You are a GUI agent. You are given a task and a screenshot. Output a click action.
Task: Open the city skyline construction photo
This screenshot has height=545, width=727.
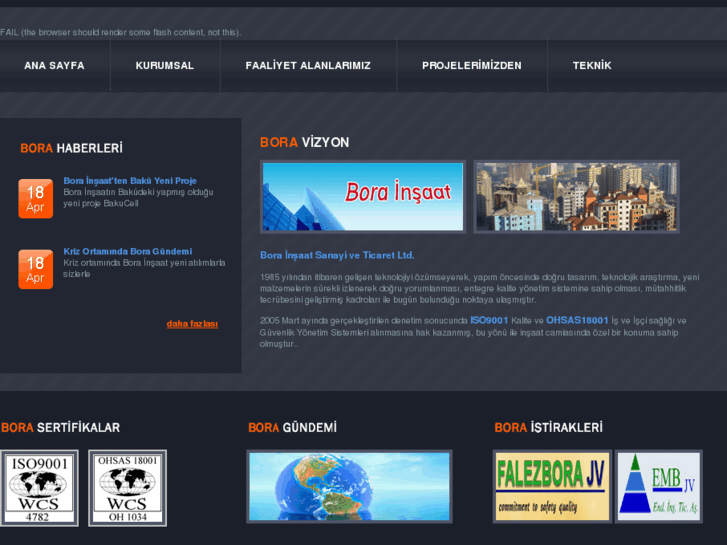point(576,197)
